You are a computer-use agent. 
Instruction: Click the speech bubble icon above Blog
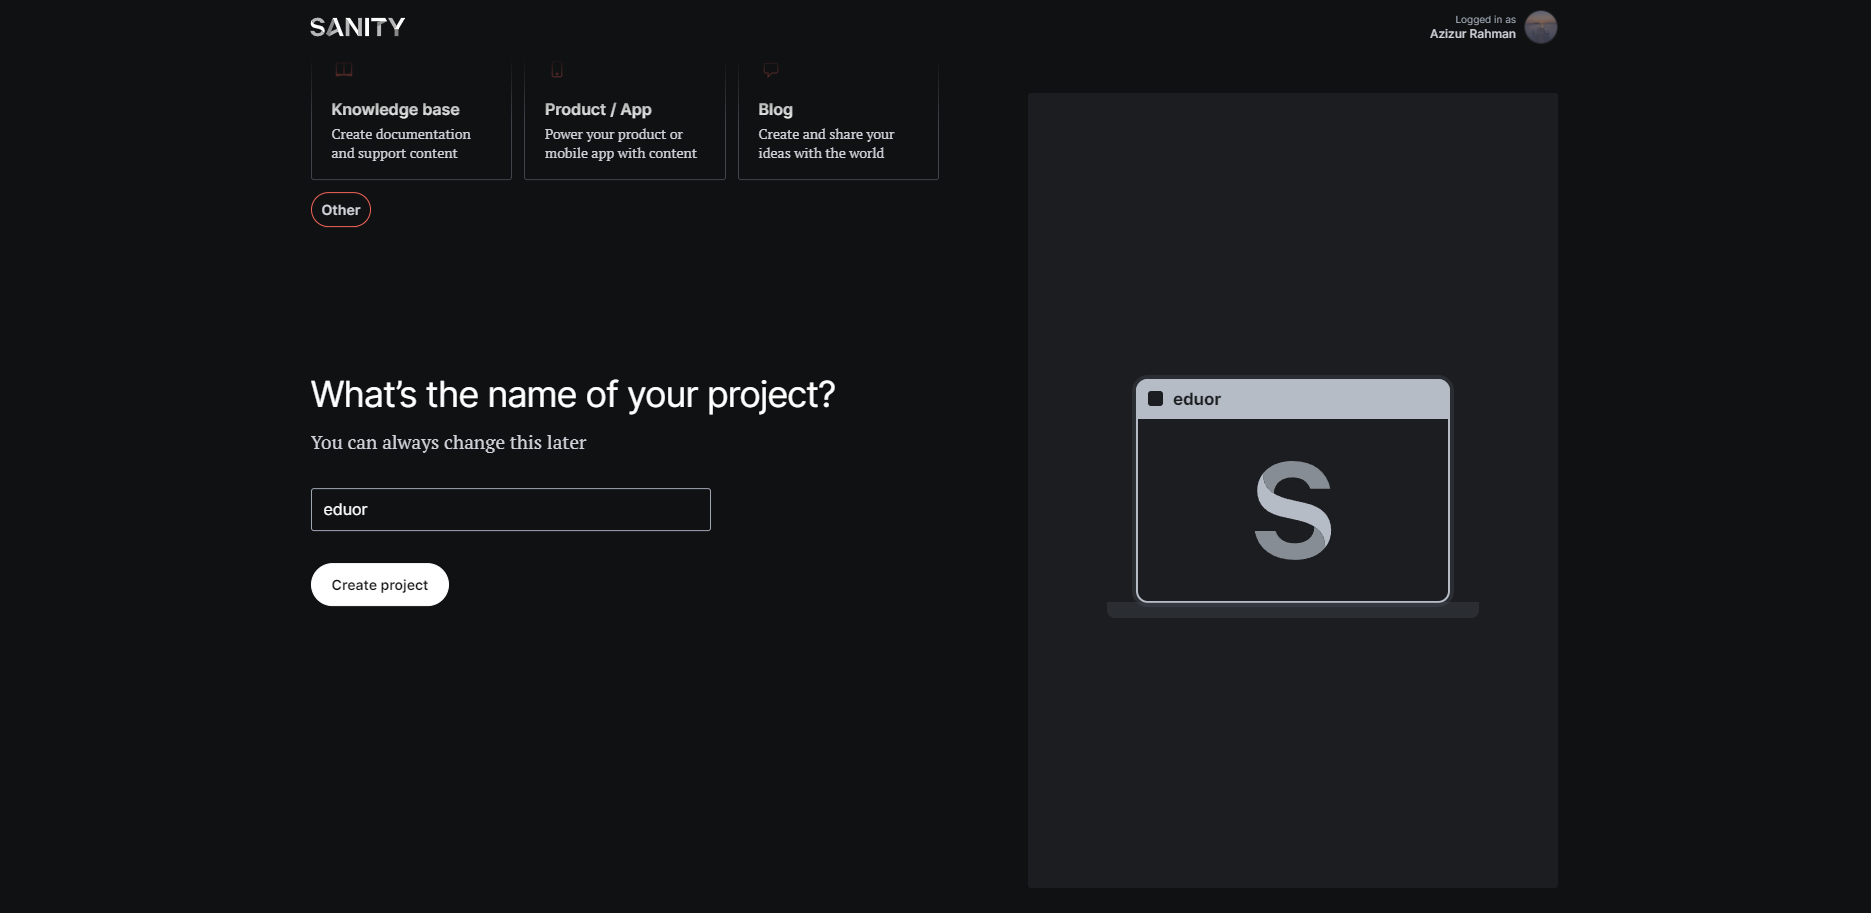[x=771, y=70]
